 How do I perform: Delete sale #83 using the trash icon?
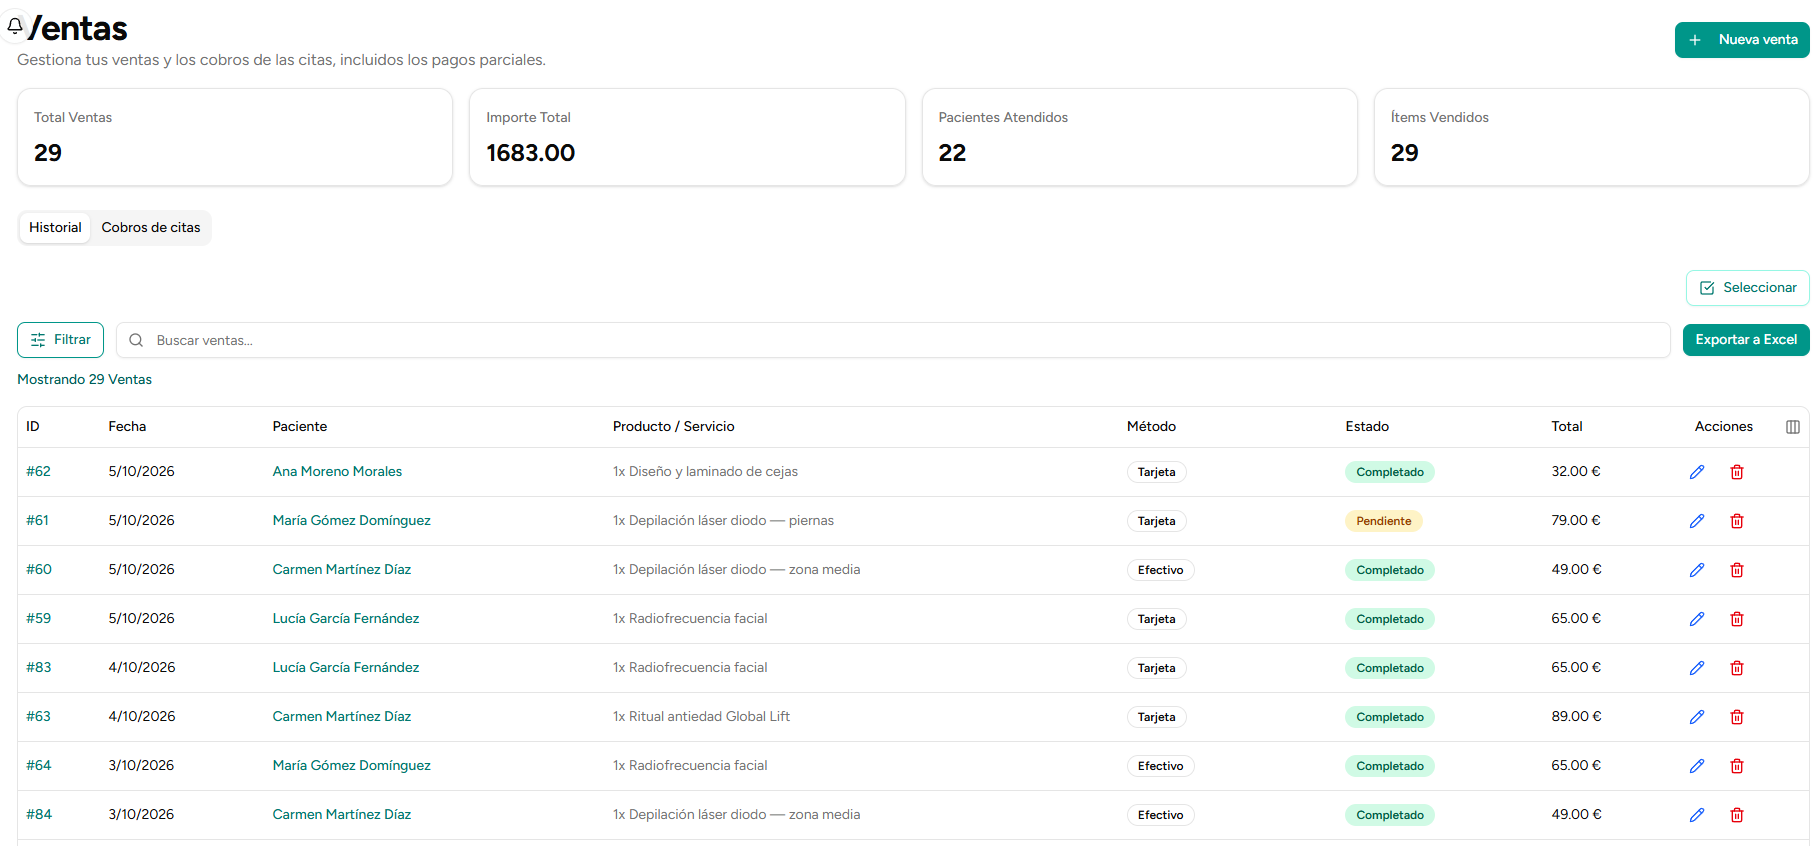tap(1737, 668)
